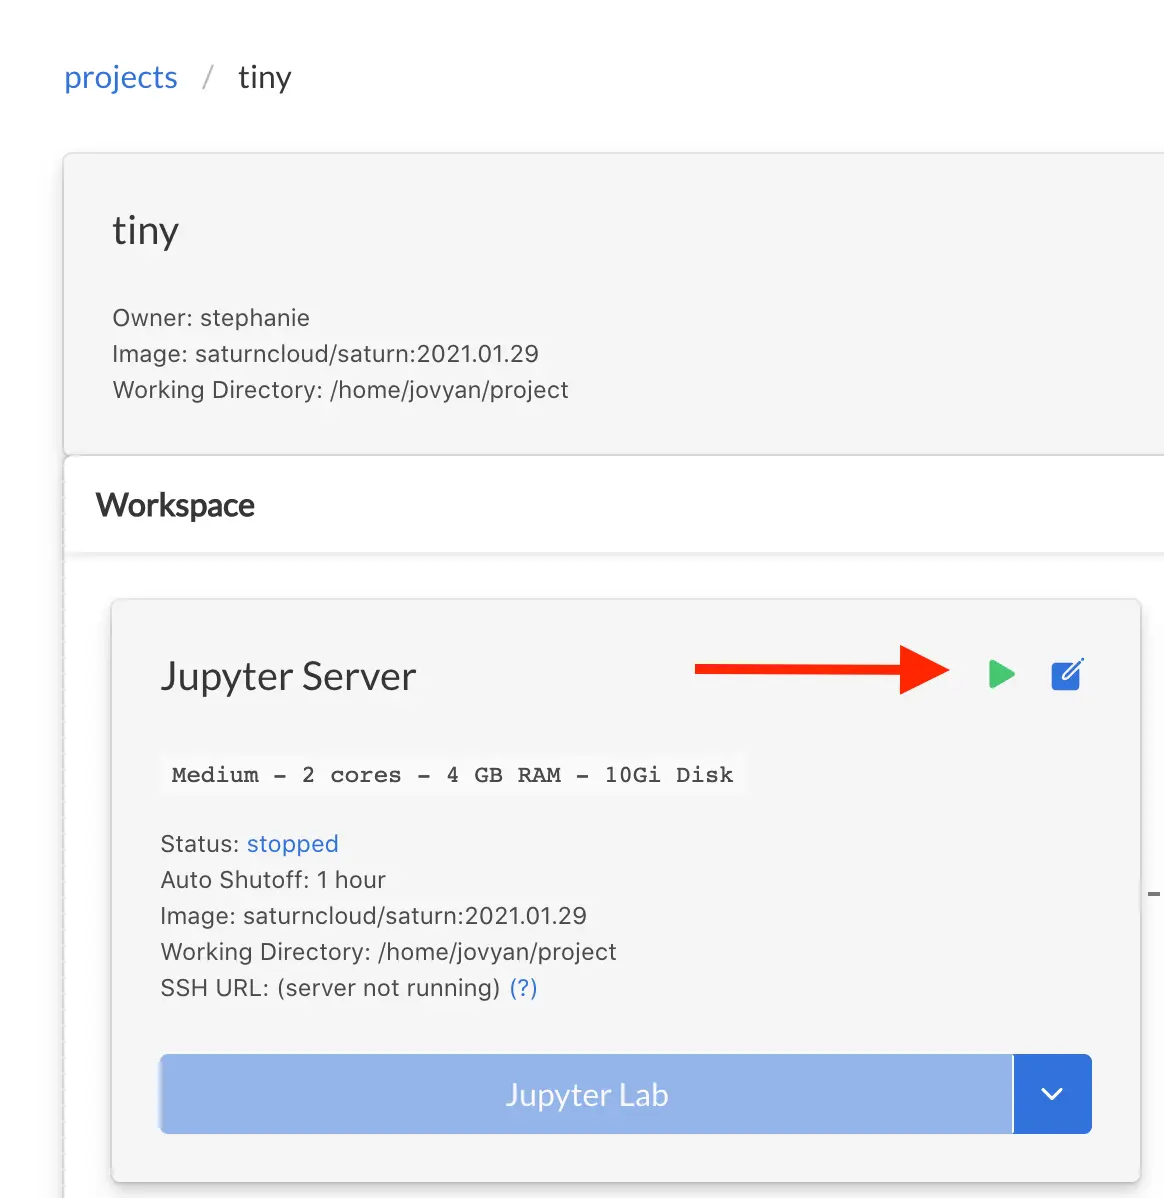The height and width of the screenshot is (1198, 1164).
Task: Launch Jupyter Lab
Action: 586,1094
